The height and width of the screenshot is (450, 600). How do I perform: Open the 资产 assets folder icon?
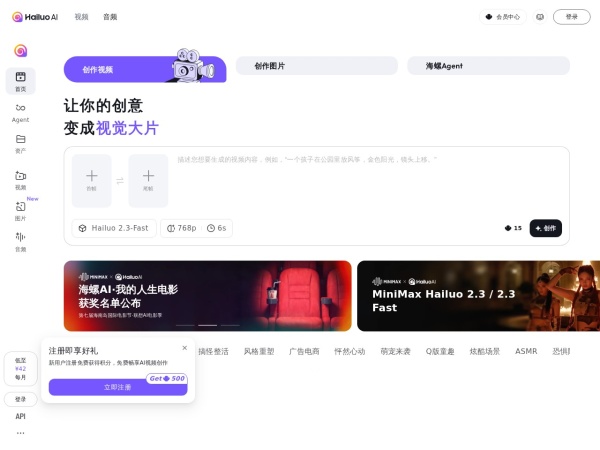pyautogui.click(x=20, y=143)
